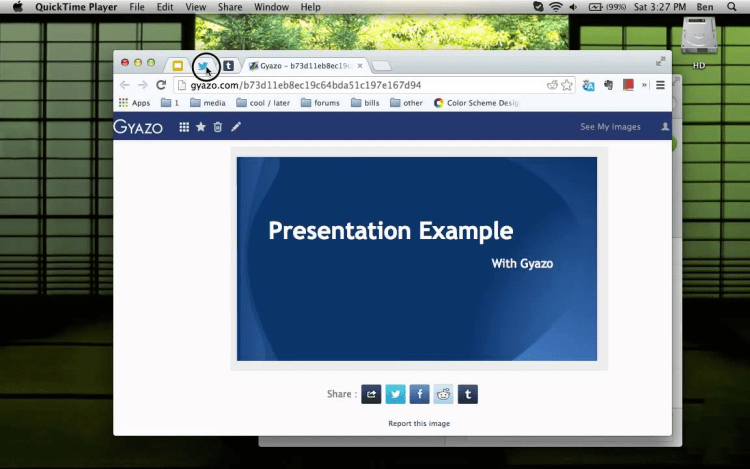Close the Gyazo tab
The image size is (750, 469).
(x=360, y=66)
